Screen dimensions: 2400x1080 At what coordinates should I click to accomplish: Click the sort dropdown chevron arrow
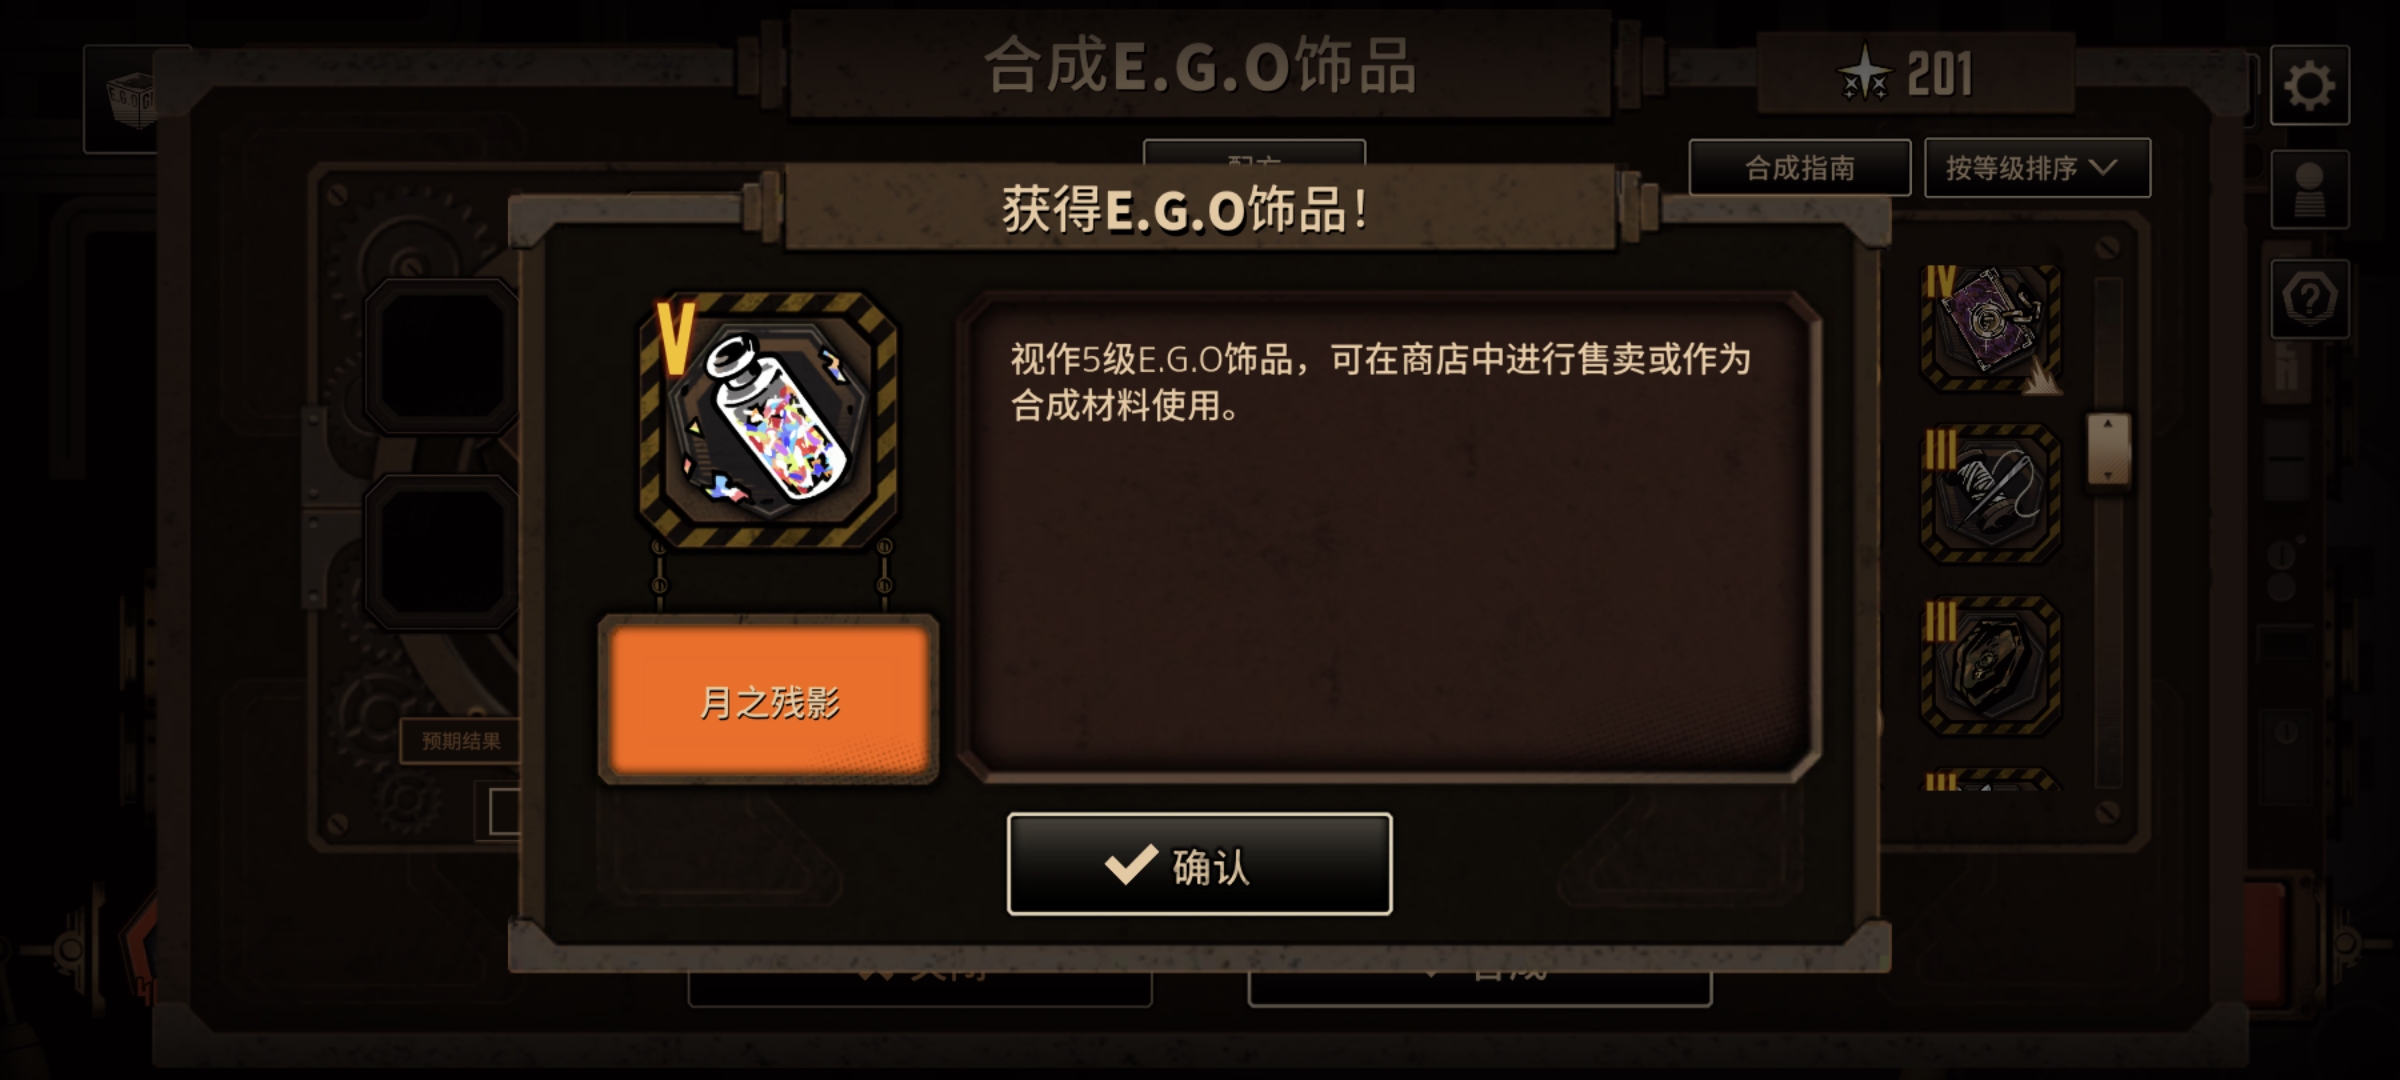point(2104,168)
